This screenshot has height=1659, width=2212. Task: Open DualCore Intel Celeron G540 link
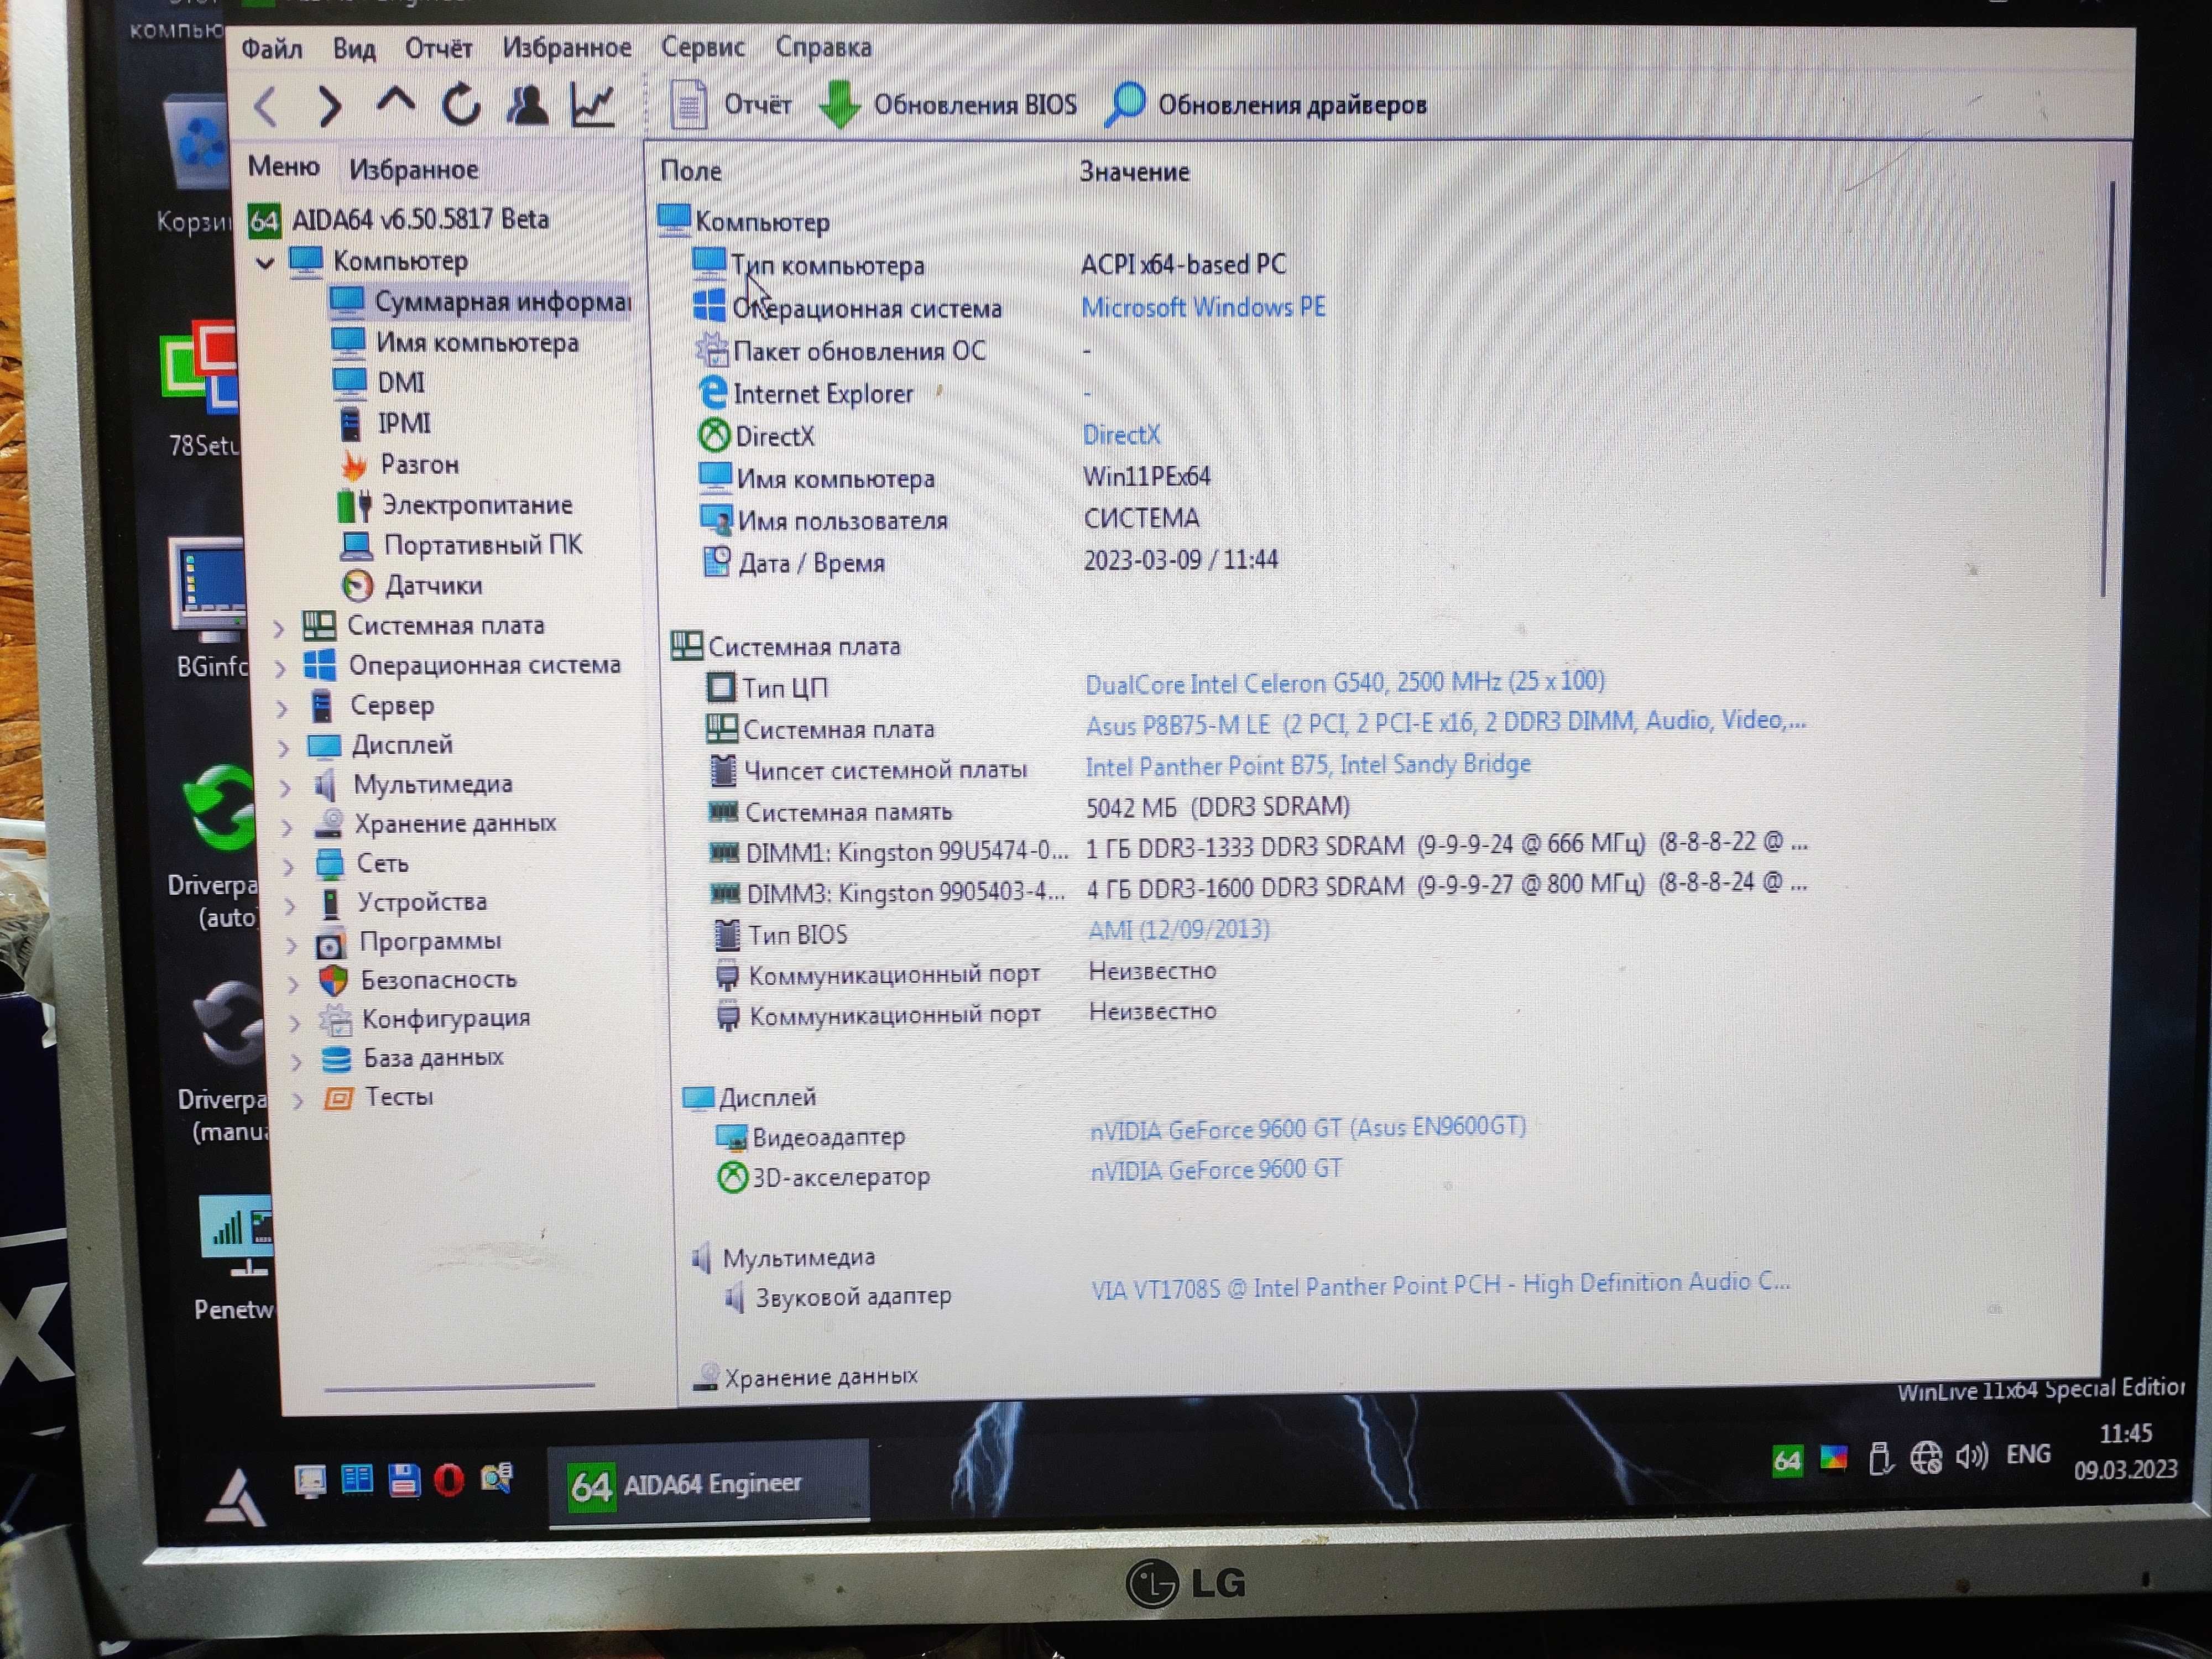pyautogui.click(x=1345, y=683)
